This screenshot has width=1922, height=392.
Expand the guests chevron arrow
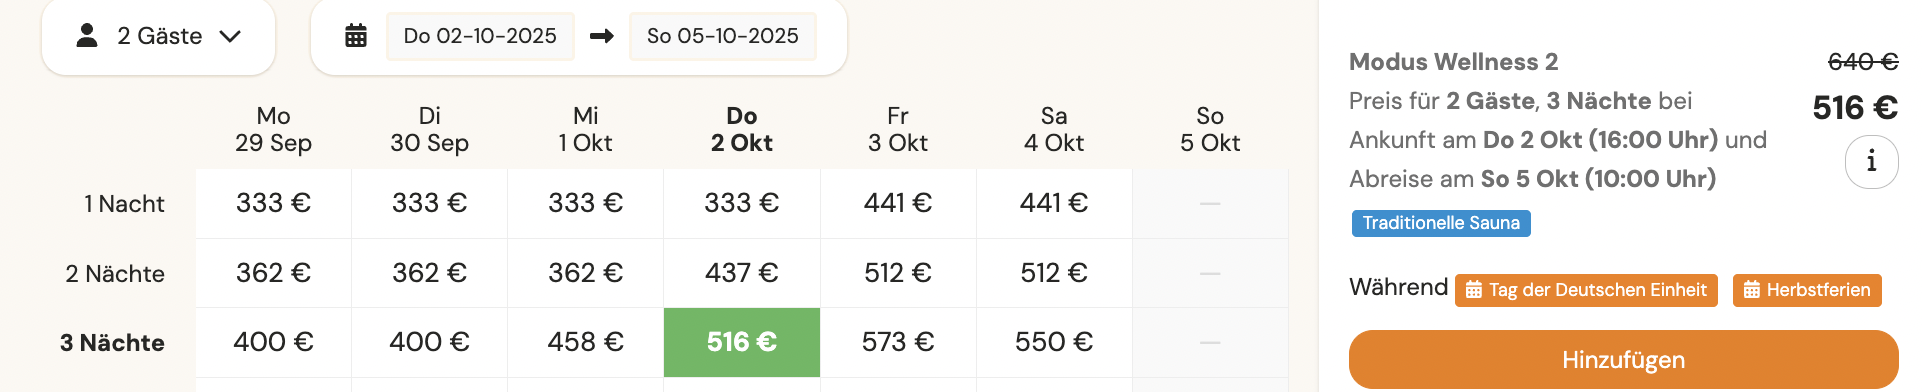[x=230, y=37]
